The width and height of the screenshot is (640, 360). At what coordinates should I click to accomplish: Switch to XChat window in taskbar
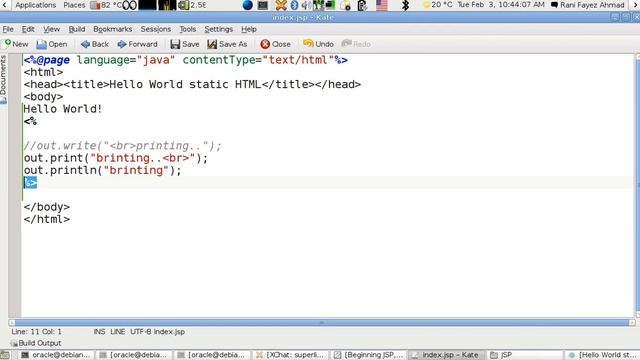291,355
